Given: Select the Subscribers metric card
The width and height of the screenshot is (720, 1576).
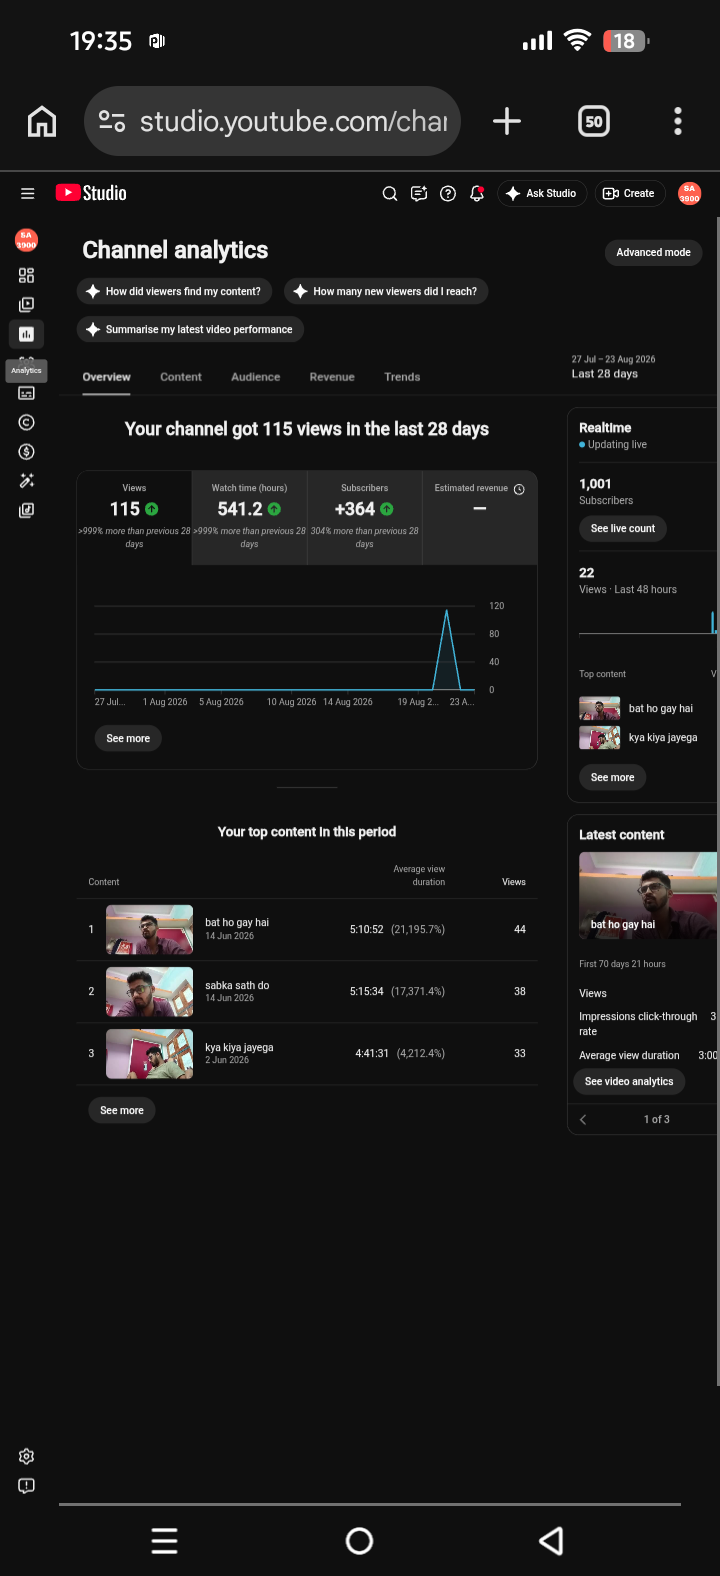Looking at the screenshot, I should (364, 518).
